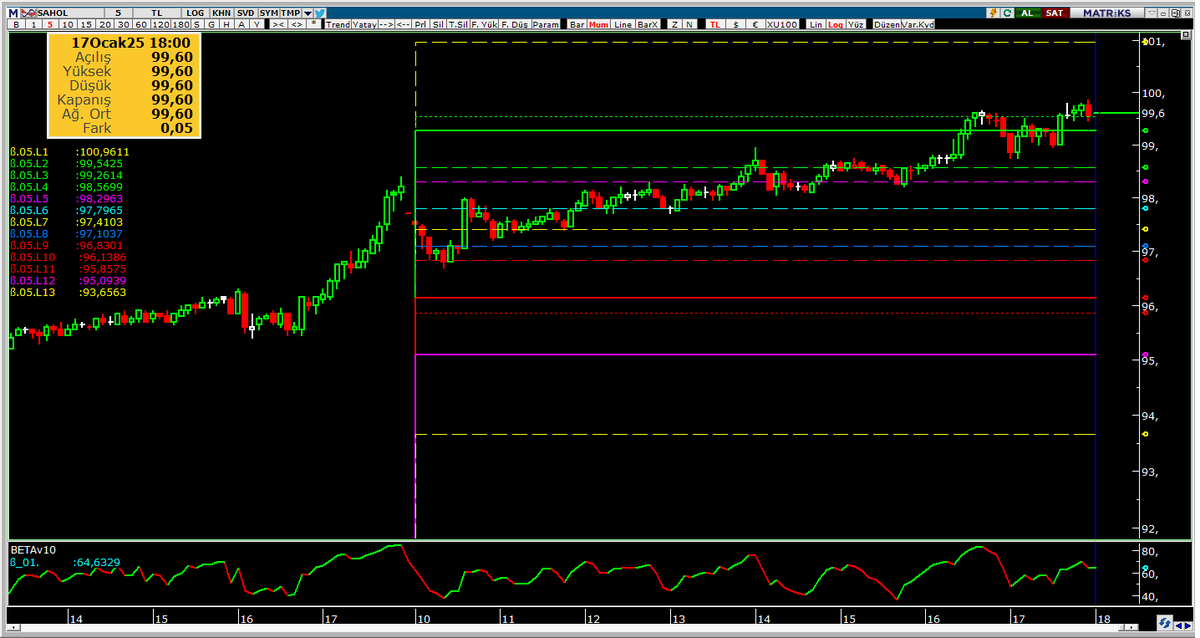The image size is (1200, 638).
Task: Click the period field showing 5
Action: coord(118,13)
